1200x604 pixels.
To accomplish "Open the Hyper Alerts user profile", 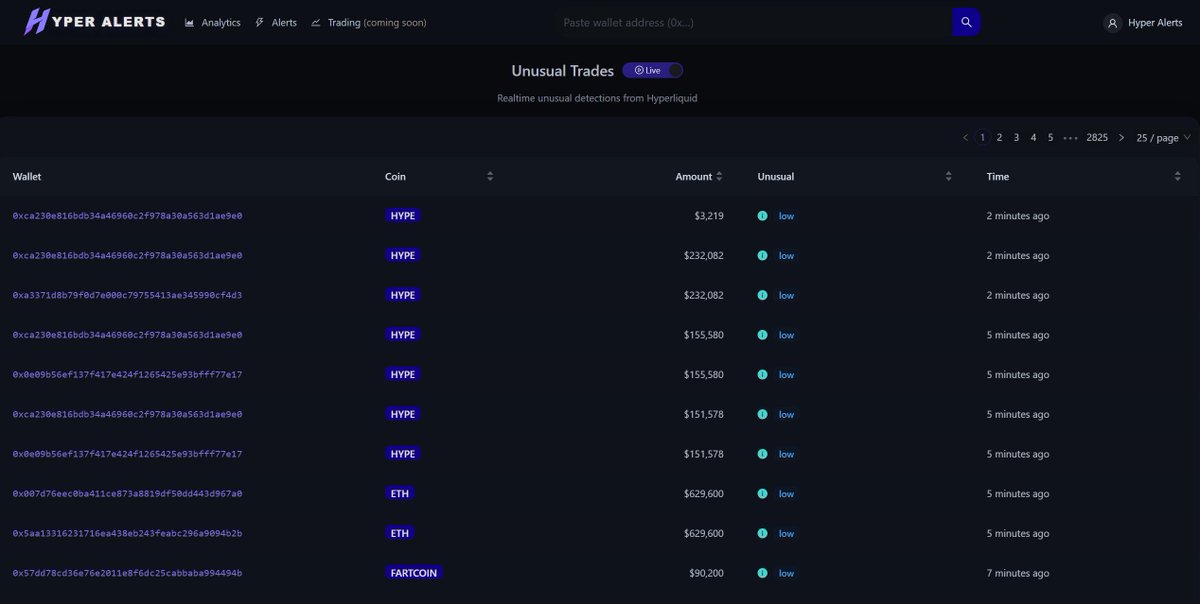I will point(1143,22).
